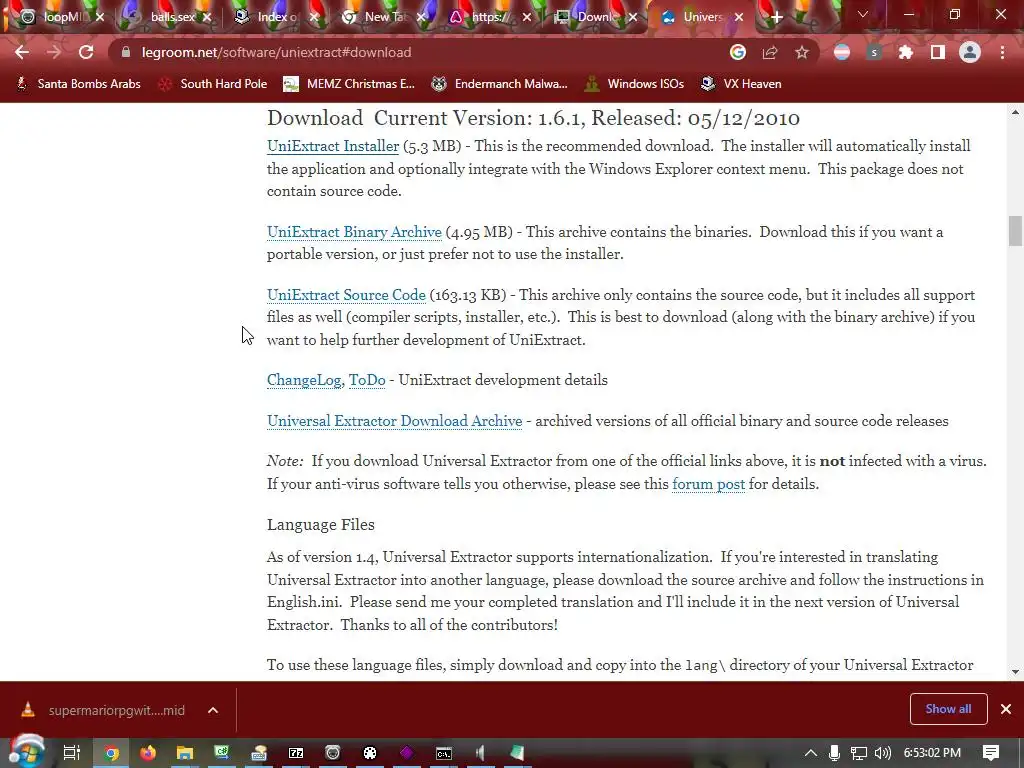This screenshot has height=768, width=1024.
Task: Open the downloaded supermariorpg .mid file
Action: click(x=104, y=710)
